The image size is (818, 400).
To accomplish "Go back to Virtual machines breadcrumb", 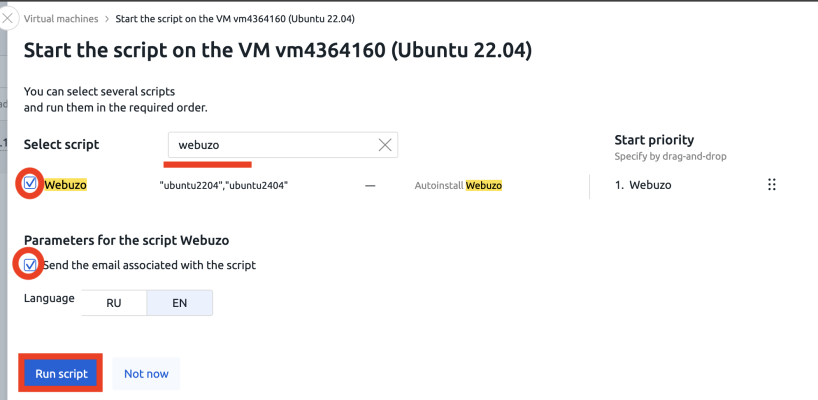I will (x=61, y=19).
